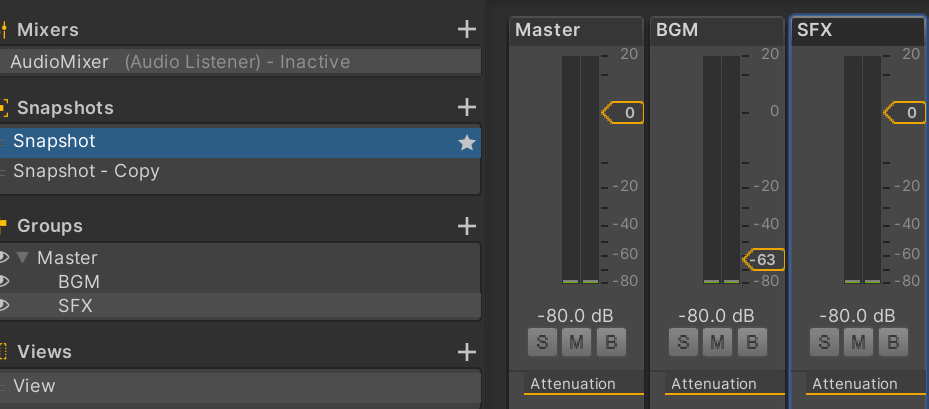Mute the BGM channel

717,343
